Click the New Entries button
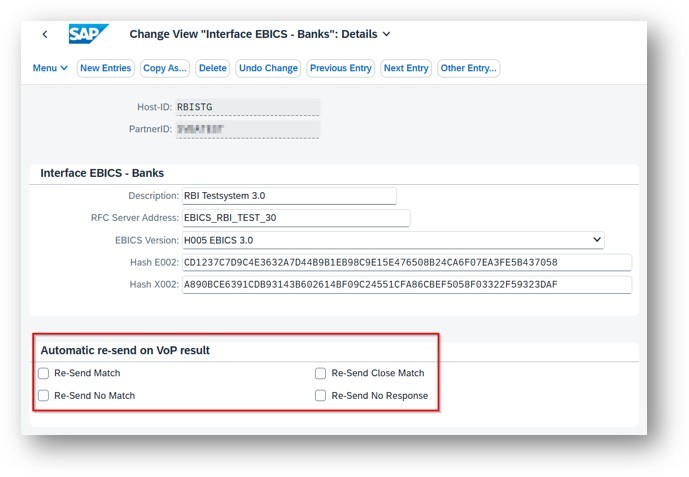 pyautogui.click(x=105, y=68)
